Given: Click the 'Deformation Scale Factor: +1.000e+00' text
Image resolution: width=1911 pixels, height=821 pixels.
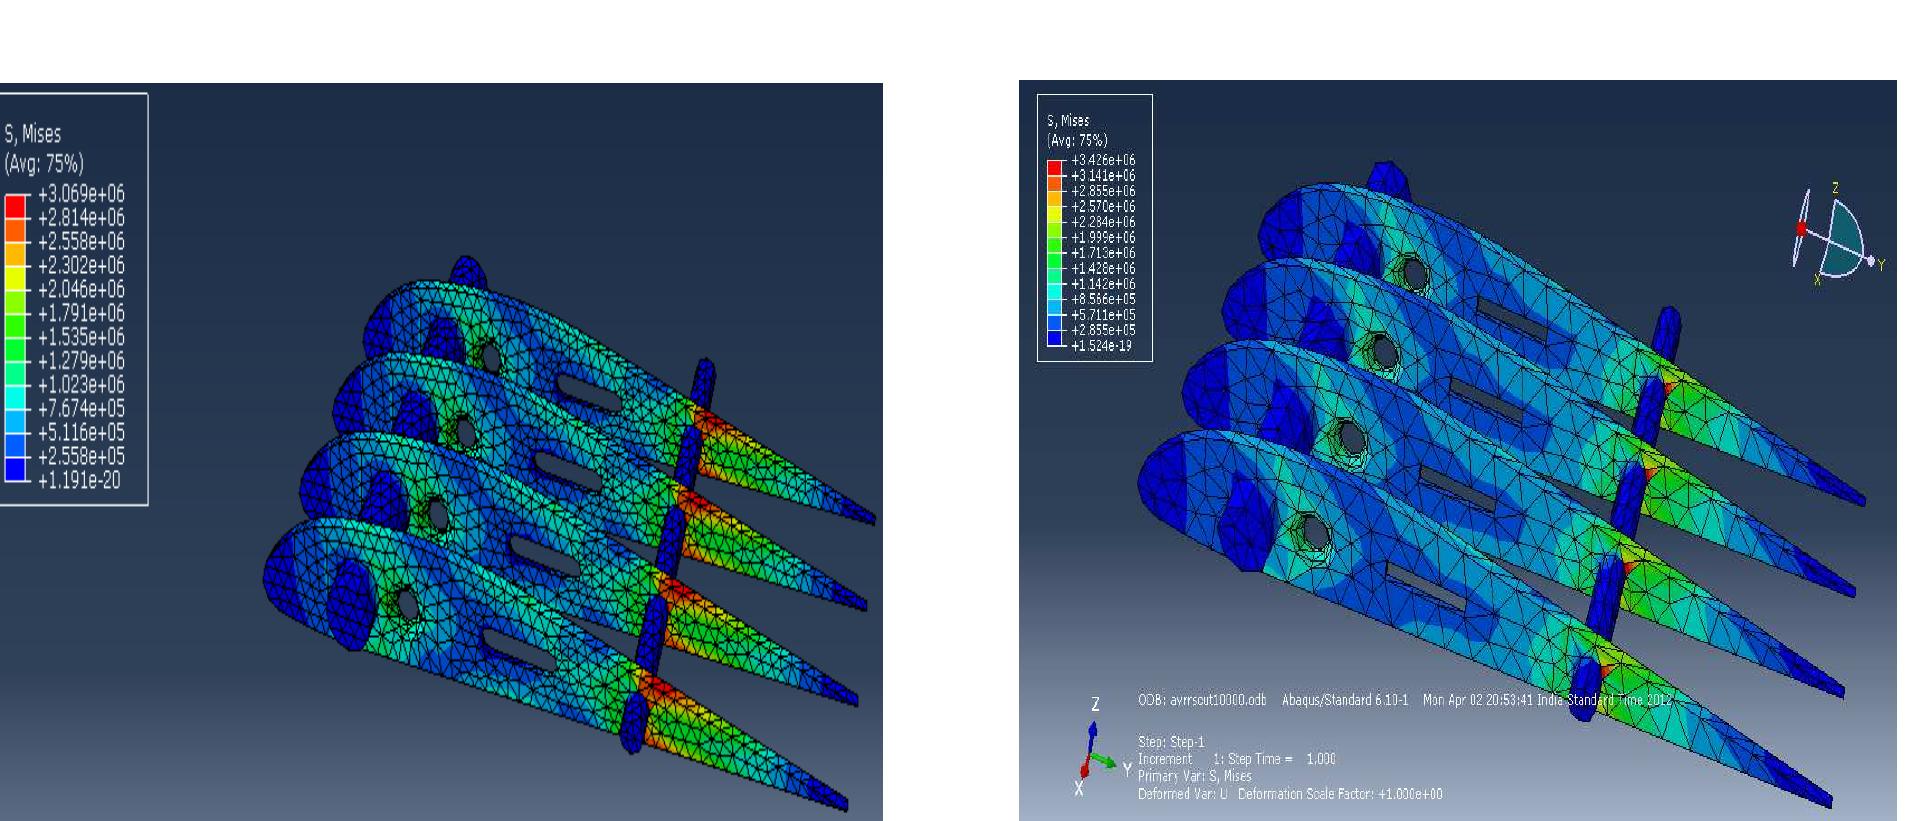Looking at the screenshot, I should coord(1340,794).
